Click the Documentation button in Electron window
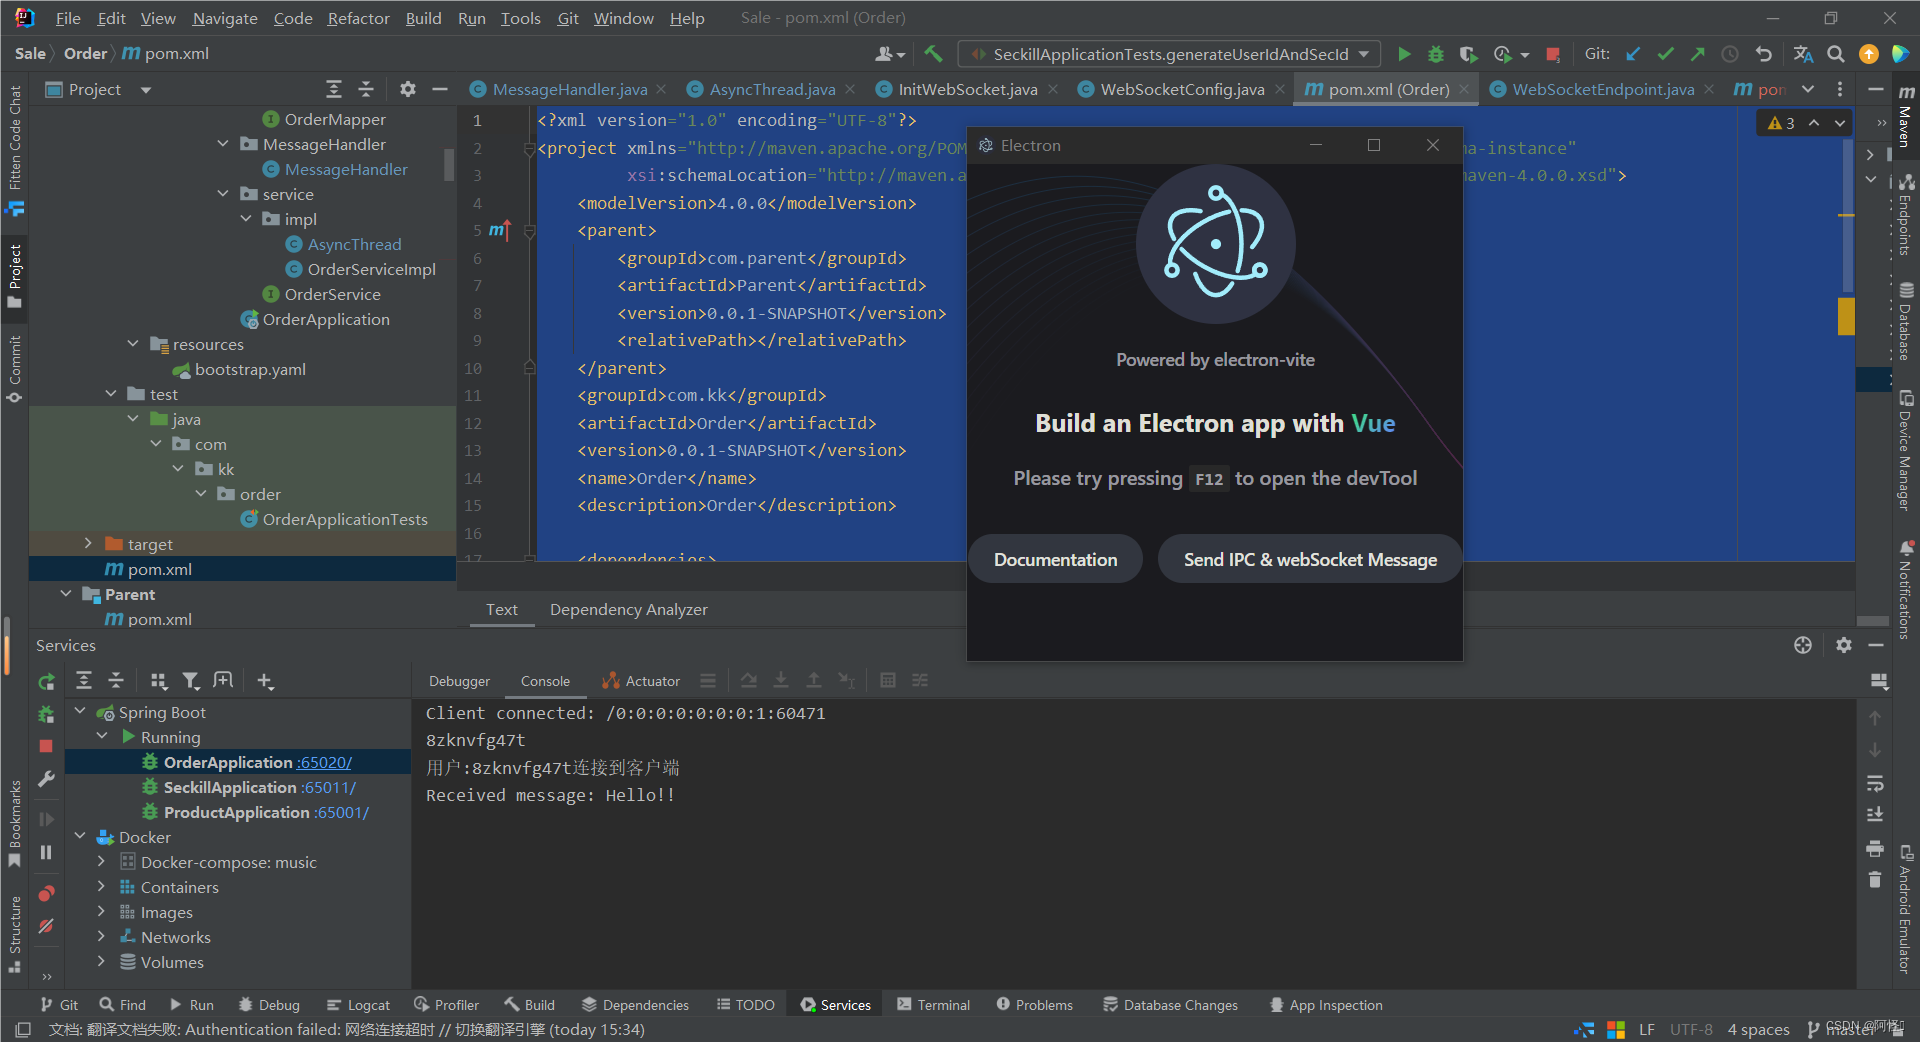Viewport: 1920px width, 1042px height. coord(1055,559)
